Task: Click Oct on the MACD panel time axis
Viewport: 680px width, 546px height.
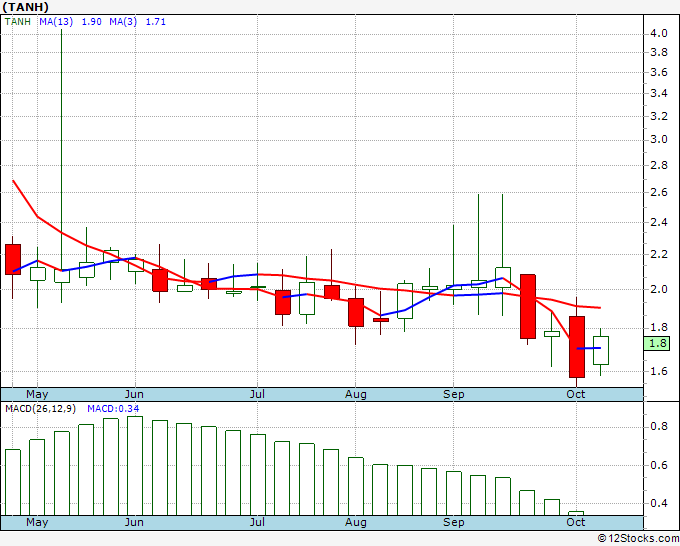Action: pyautogui.click(x=576, y=522)
